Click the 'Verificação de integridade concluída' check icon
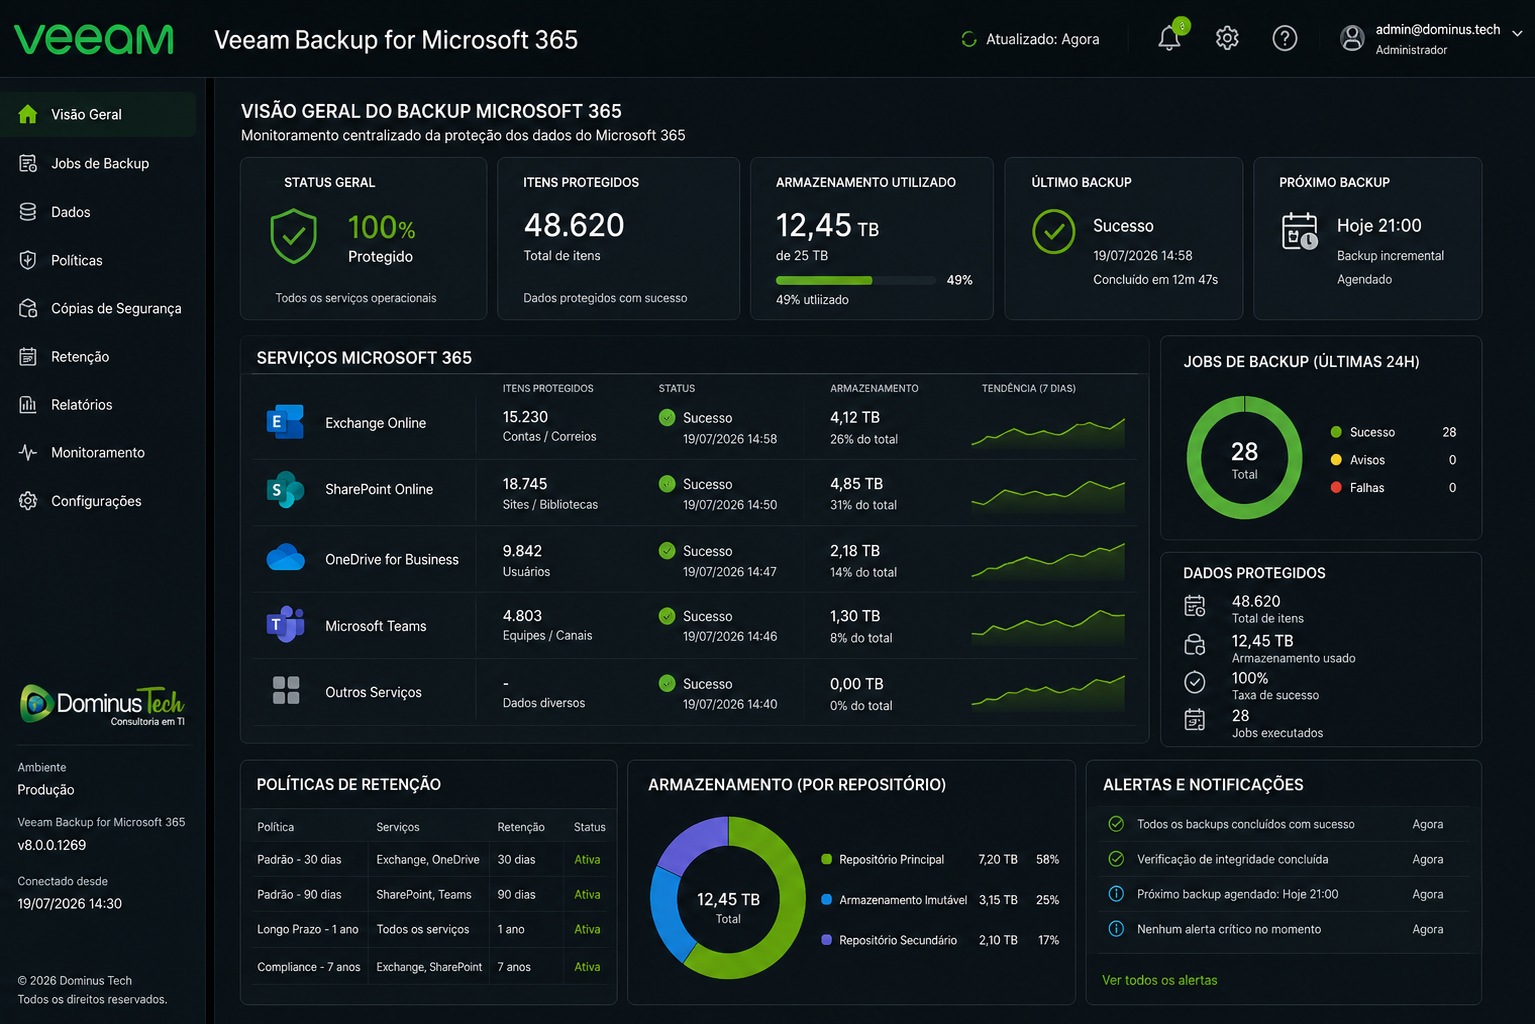 pos(1116,859)
